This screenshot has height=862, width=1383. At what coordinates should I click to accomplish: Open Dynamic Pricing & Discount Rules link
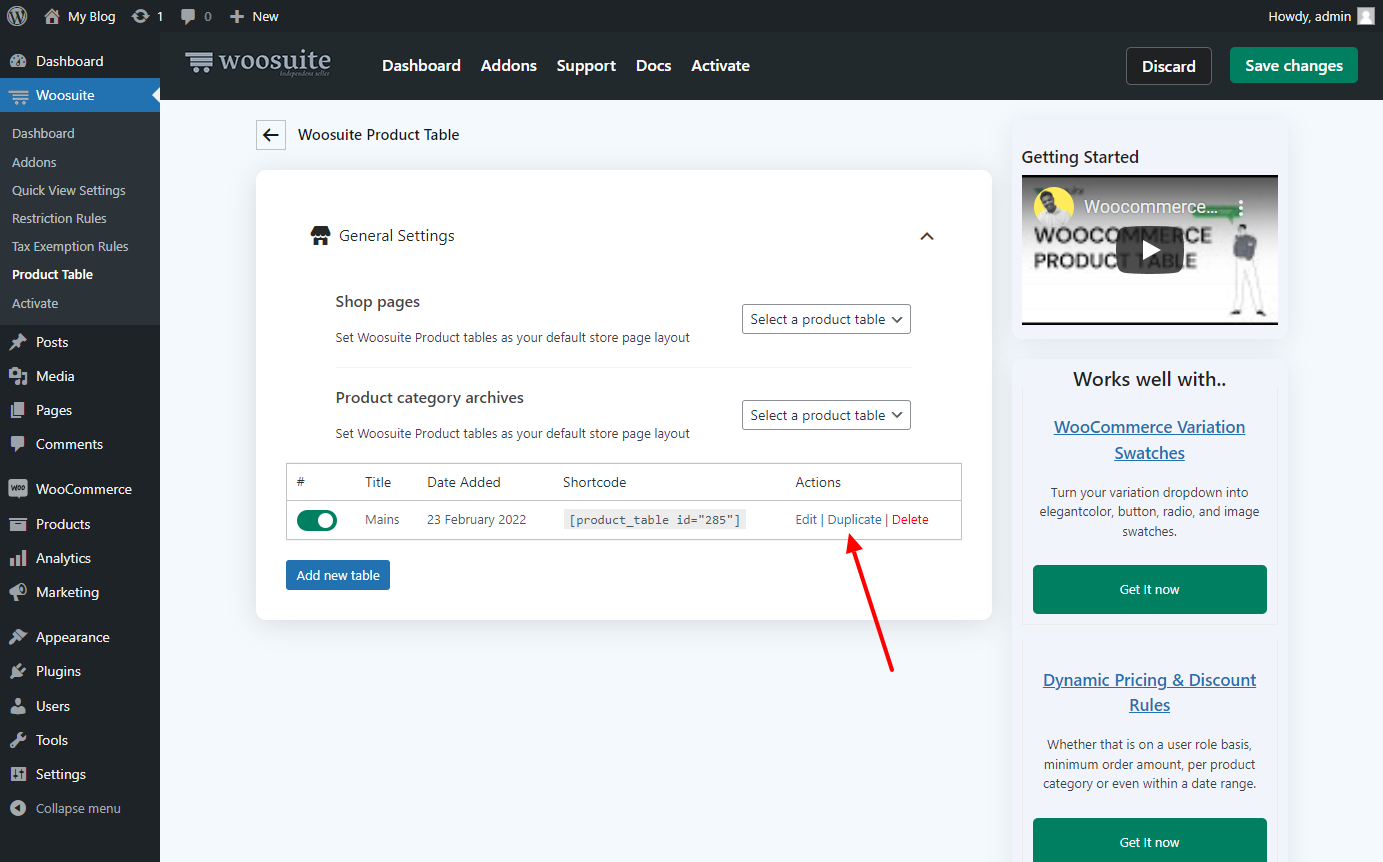[x=1150, y=692]
